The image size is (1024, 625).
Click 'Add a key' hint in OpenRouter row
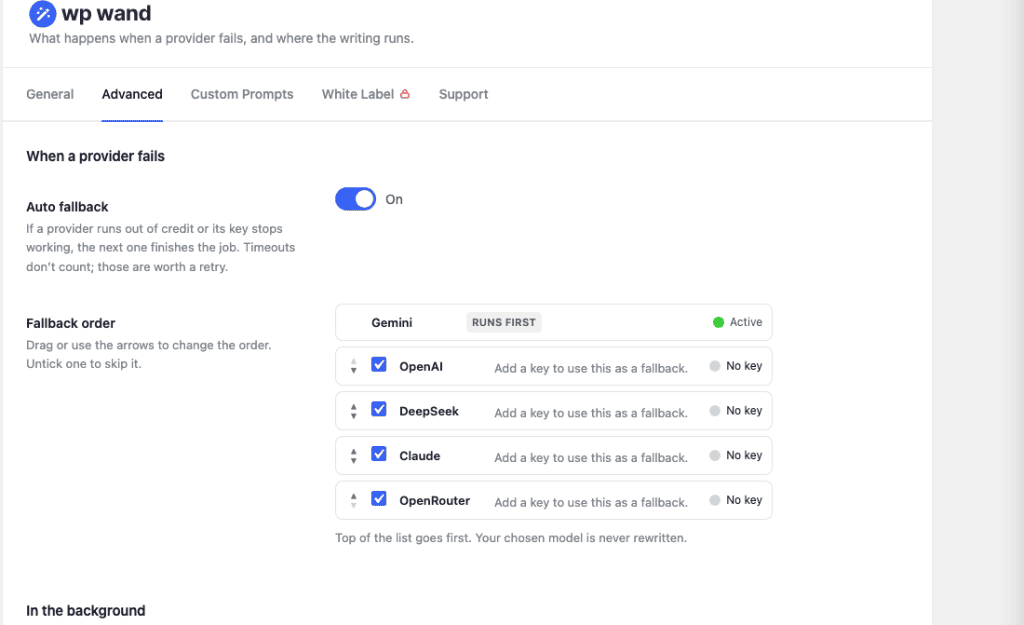click(x=591, y=502)
